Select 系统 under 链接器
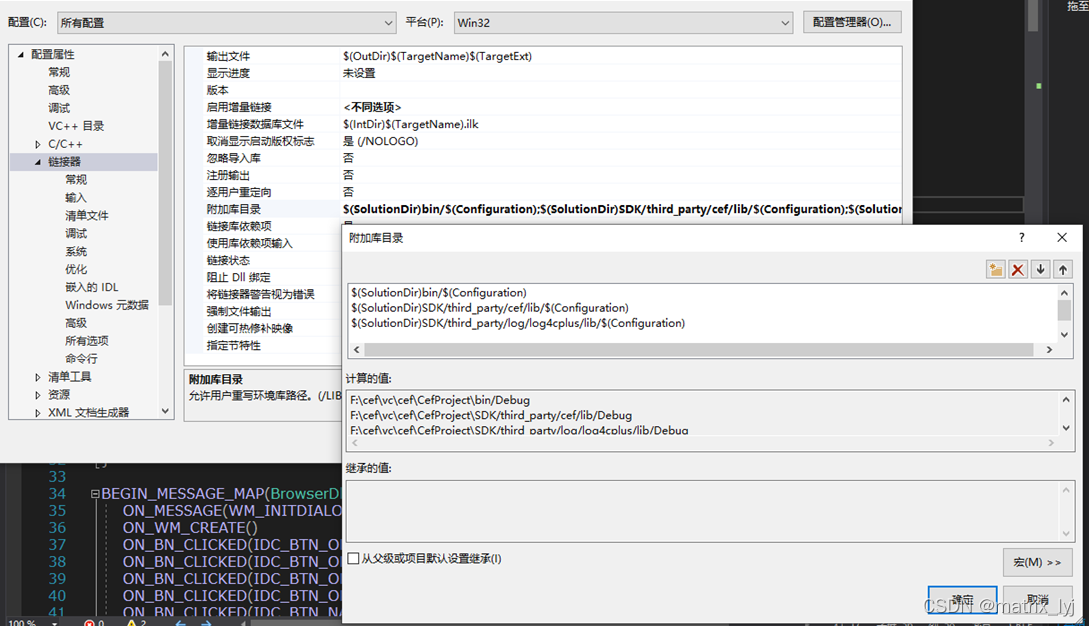1089x626 pixels. 76,251
